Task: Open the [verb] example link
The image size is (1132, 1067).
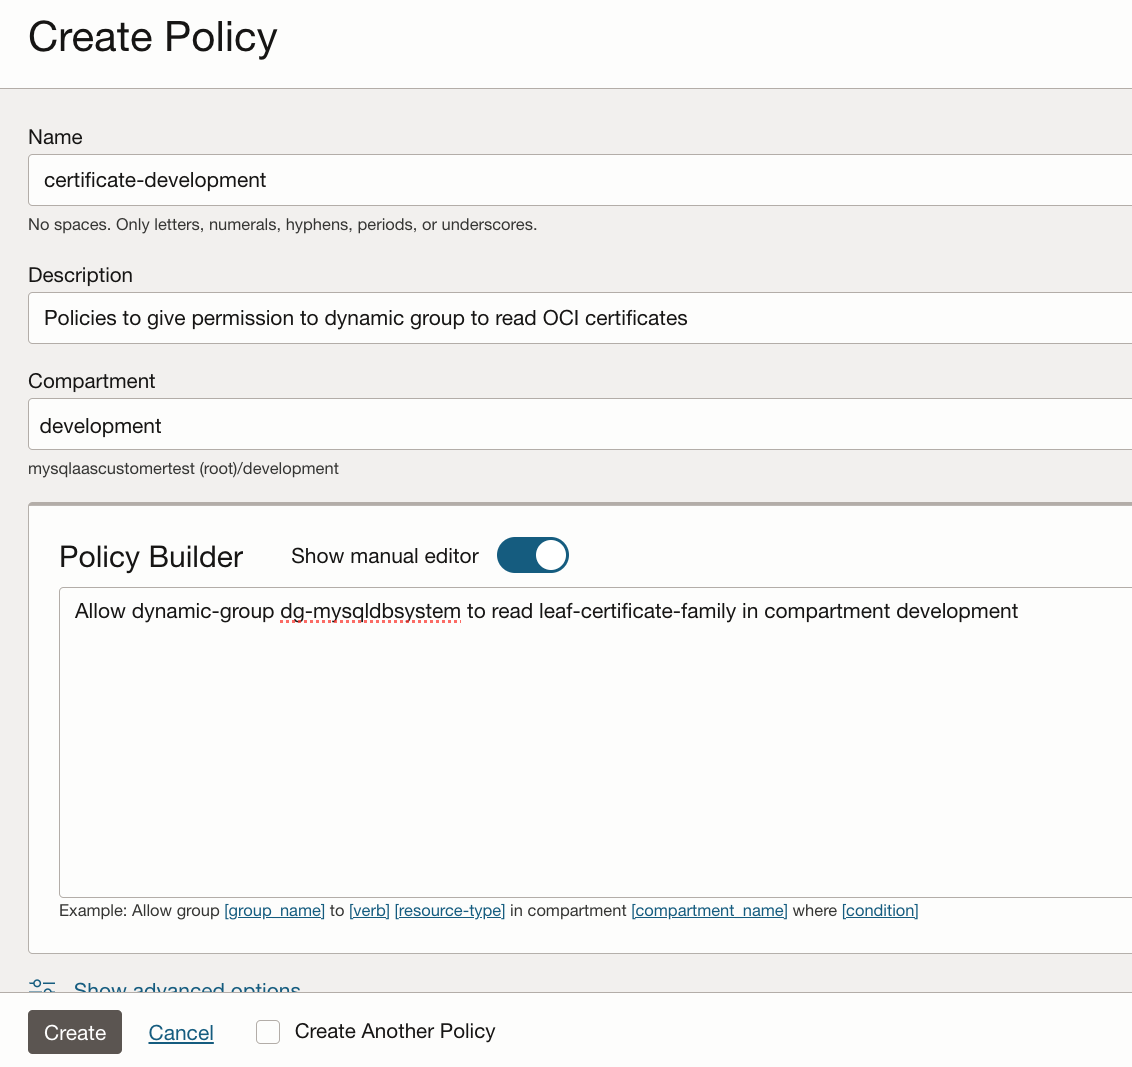Action: [x=369, y=910]
